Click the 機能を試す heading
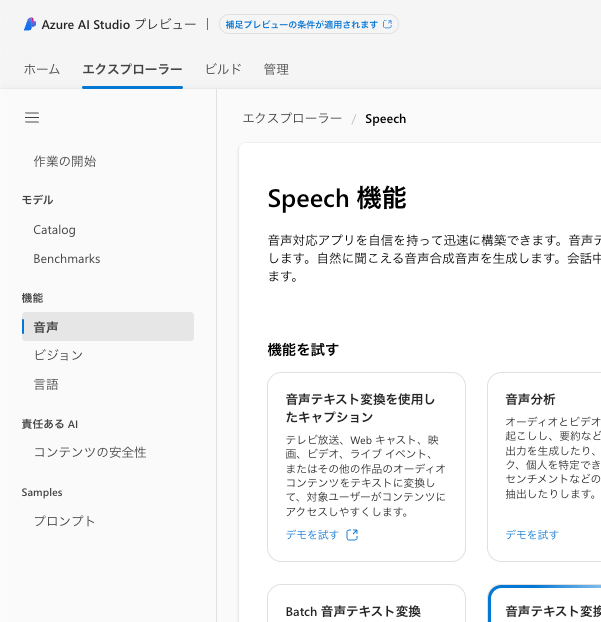 pyautogui.click(x=303, y=349)
